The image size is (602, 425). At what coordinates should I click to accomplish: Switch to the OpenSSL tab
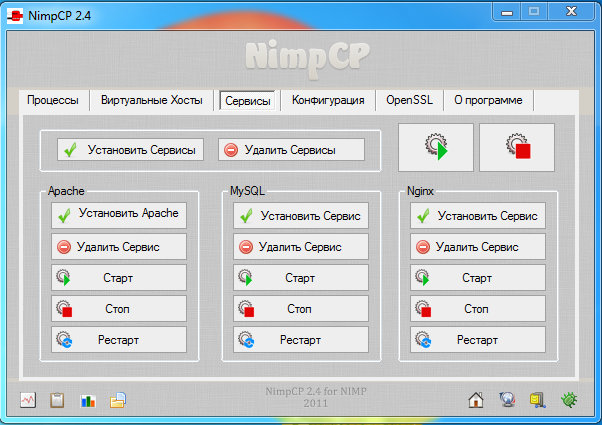pyautogui.click(x=409, y=100)
